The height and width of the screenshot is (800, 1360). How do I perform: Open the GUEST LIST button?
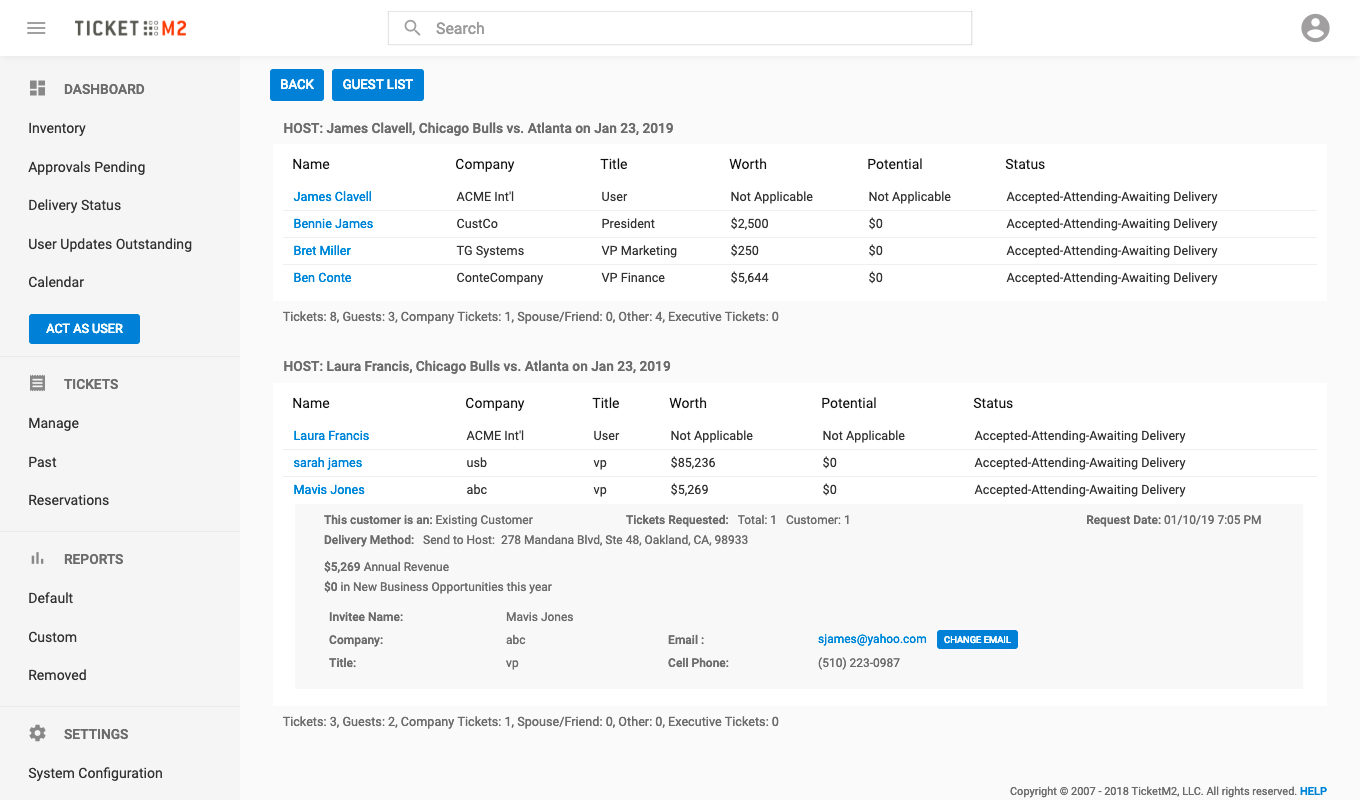coord(377,85)
